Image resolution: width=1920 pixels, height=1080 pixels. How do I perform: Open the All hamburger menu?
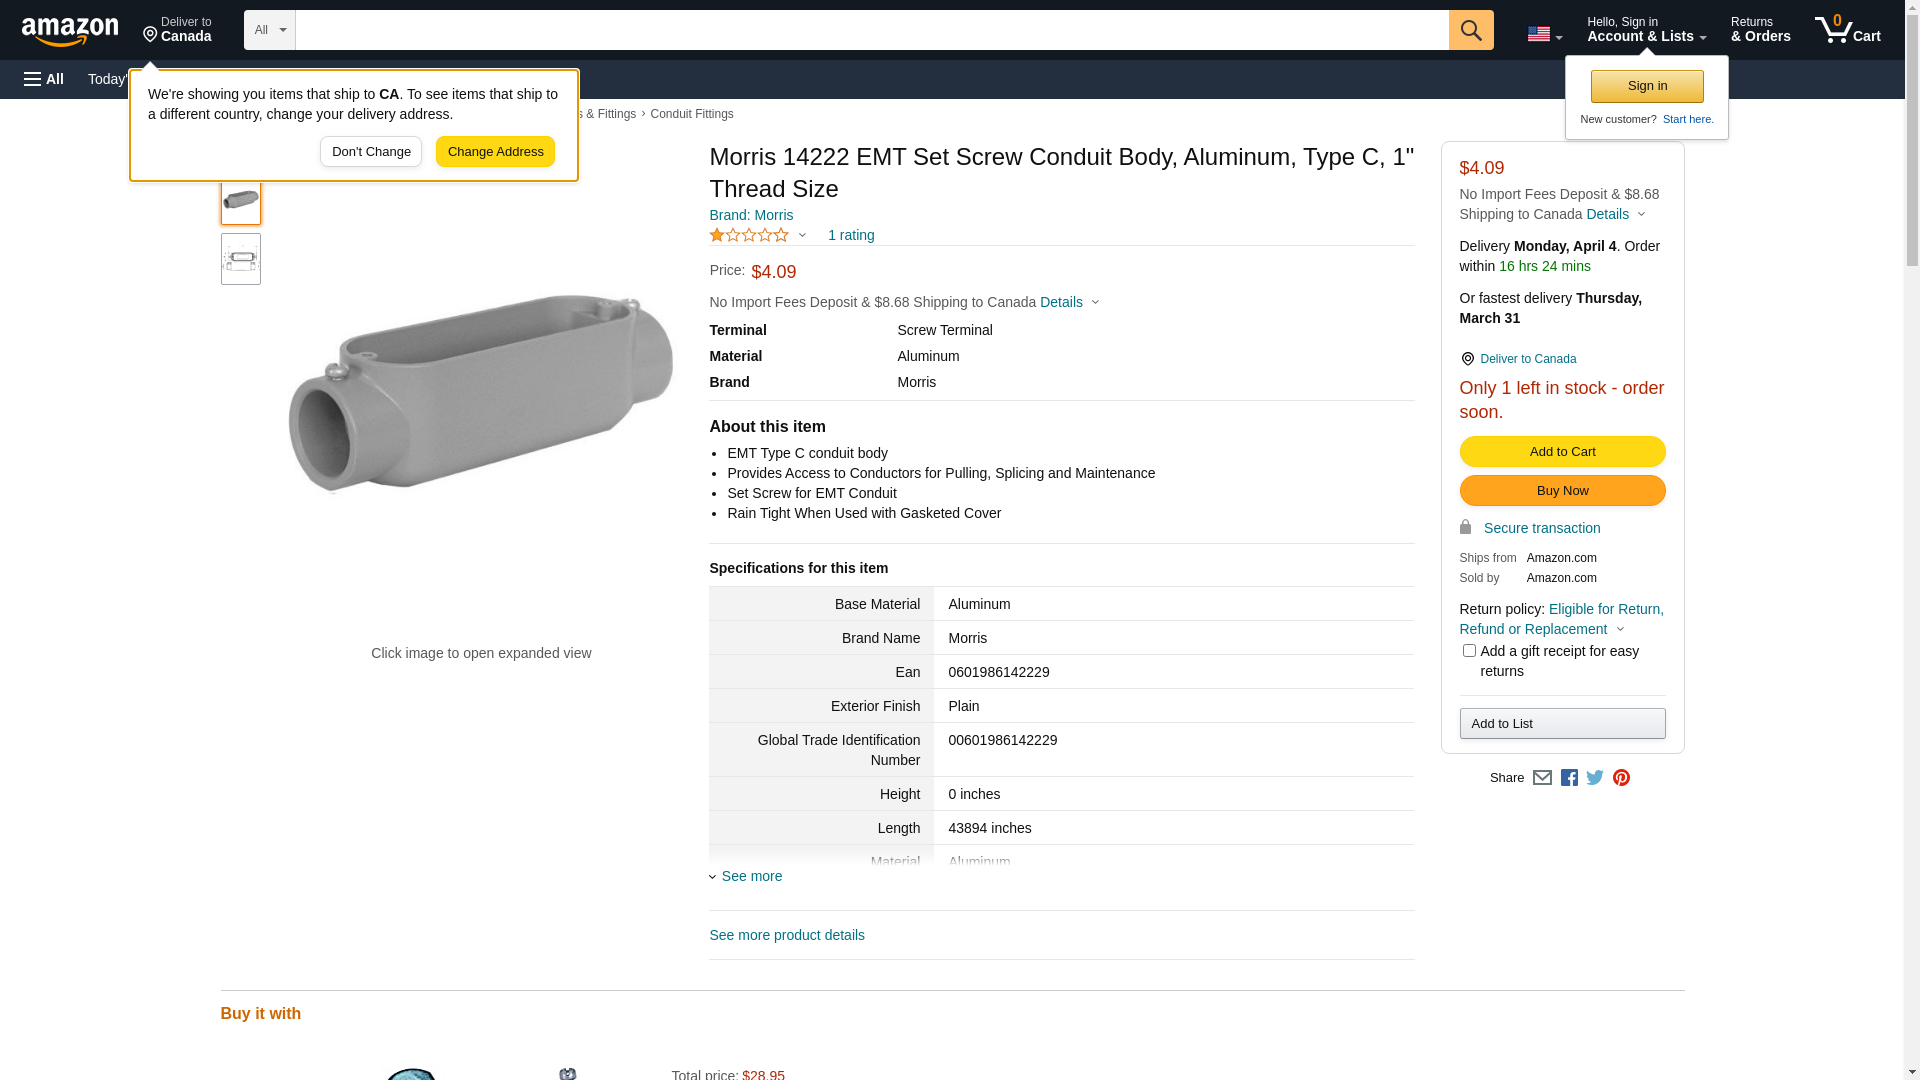click(44, 79)
